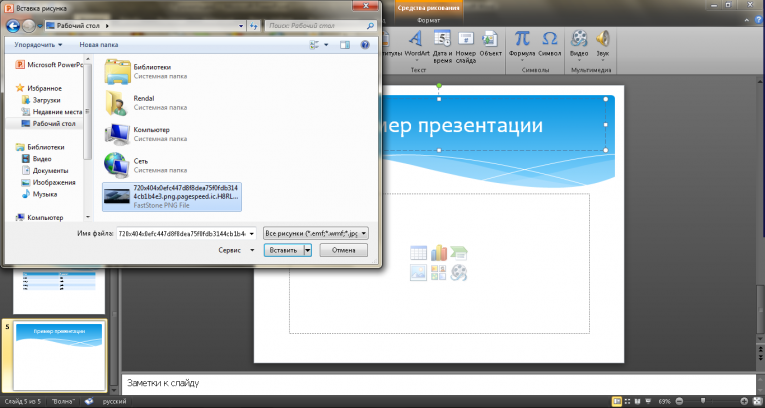The image size is (765, 408).
Task: Refresh the Рабочий стол folder view
Action: coord(254,26)
